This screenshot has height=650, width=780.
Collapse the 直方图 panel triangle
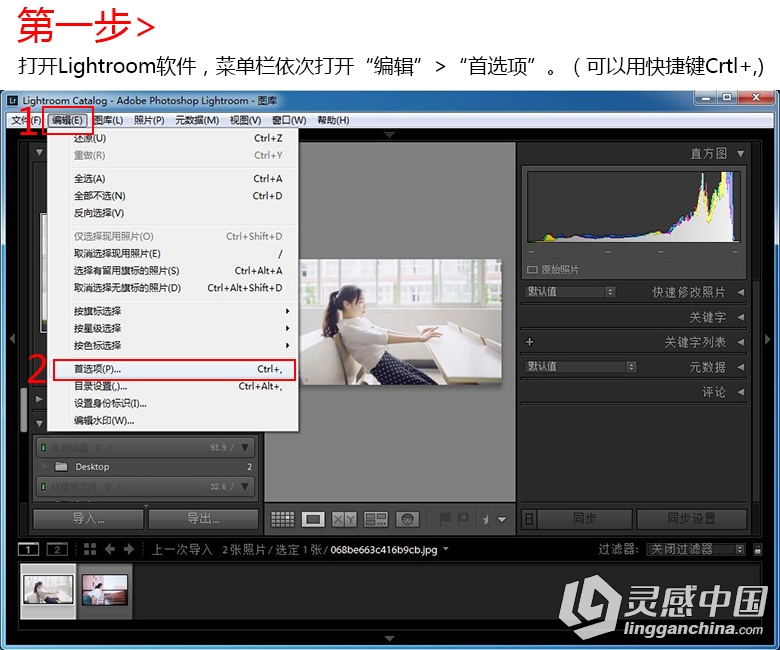[741, 154]
